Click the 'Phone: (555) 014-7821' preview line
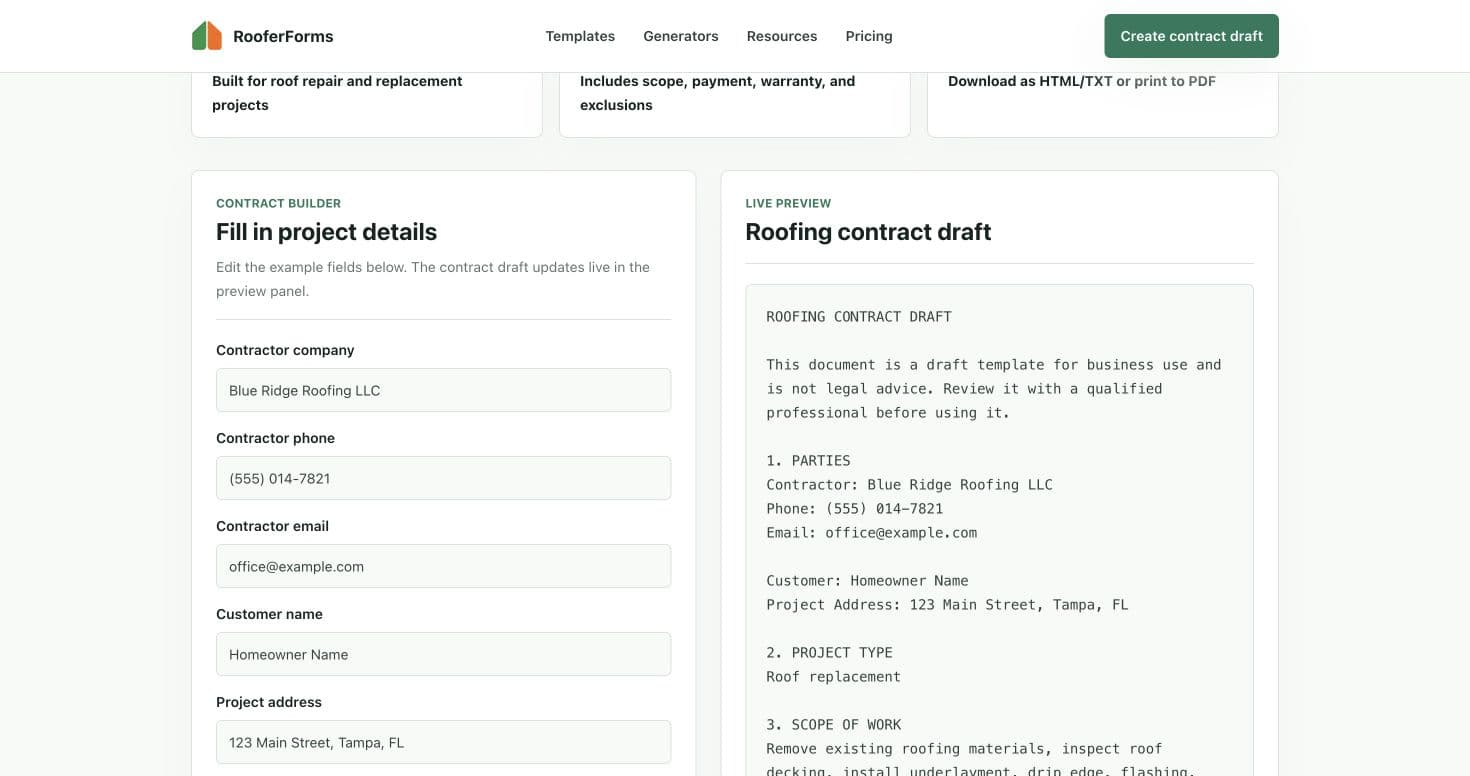The image size is (1470, 776). tap(854, 508)
